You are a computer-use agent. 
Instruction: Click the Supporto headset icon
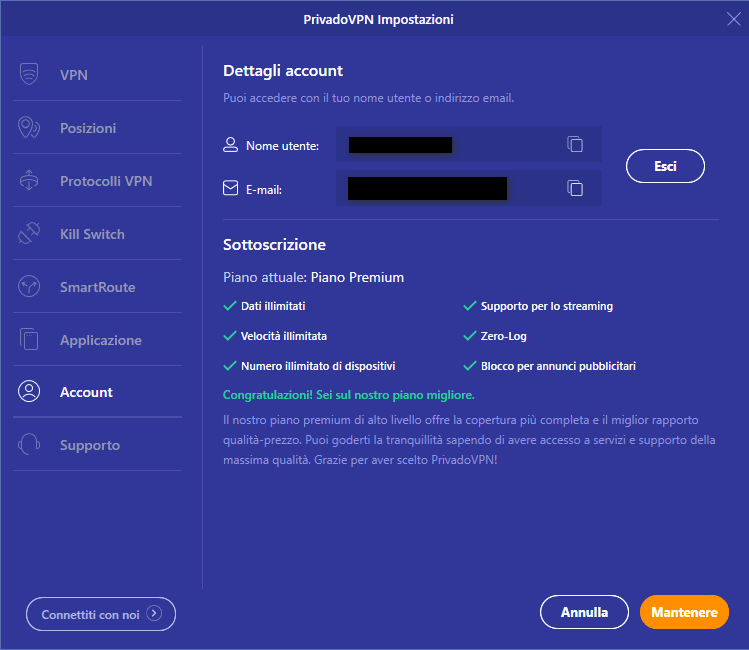[x=29, y=445]
